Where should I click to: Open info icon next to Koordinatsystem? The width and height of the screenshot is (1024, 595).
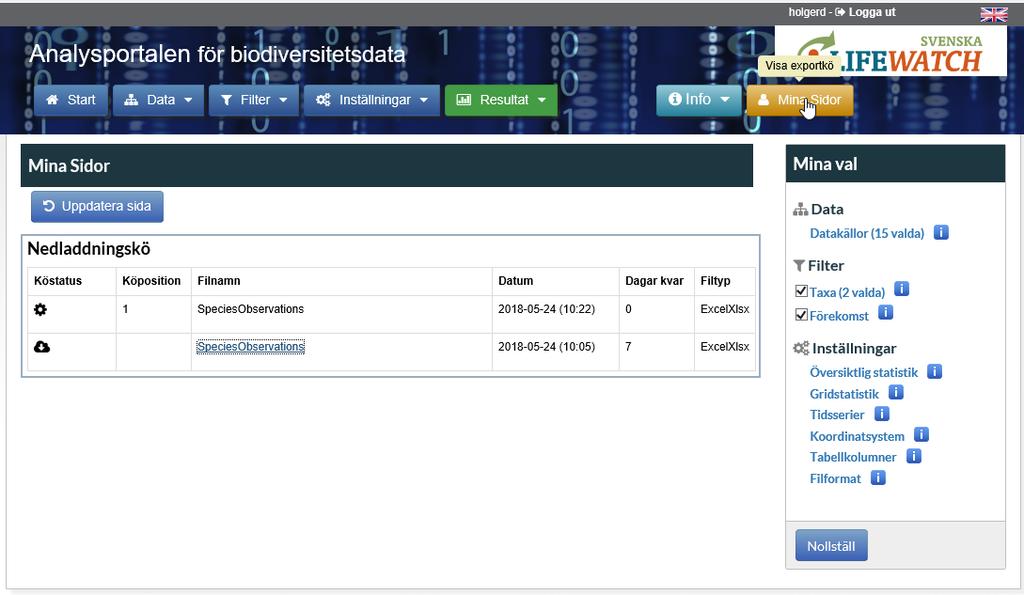coord(921,434)
